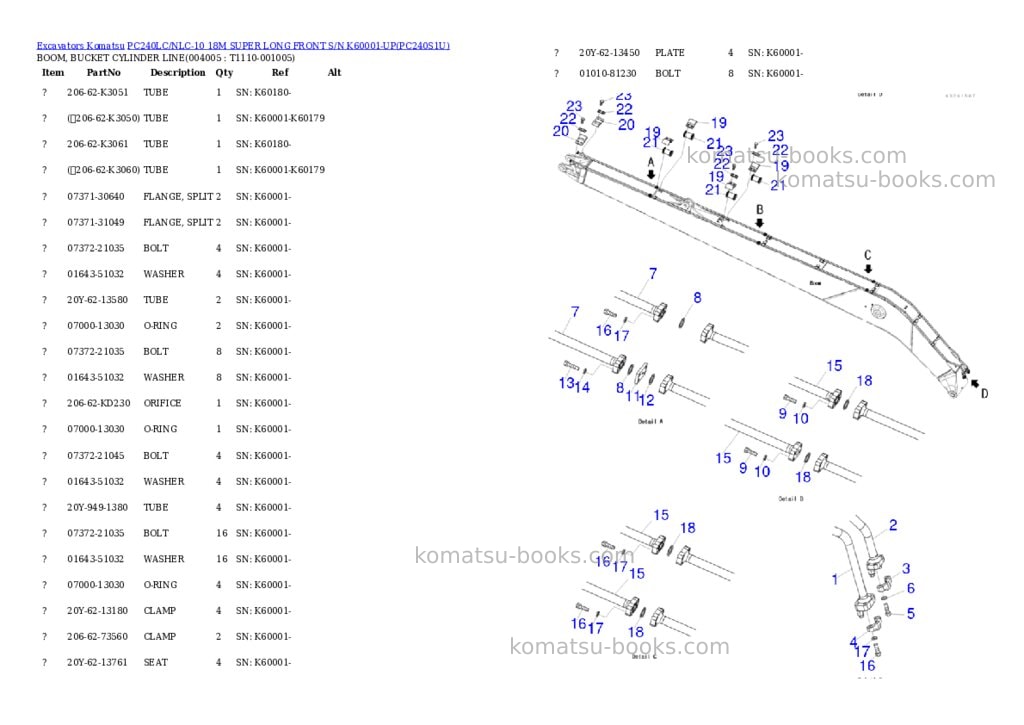Click the Detail A caption
1024x725 pixels.
650,422
